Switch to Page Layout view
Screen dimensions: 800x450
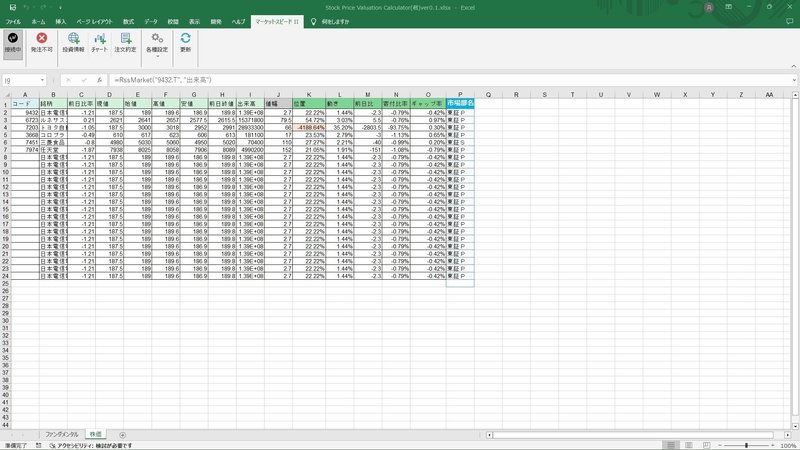(689, 445)
